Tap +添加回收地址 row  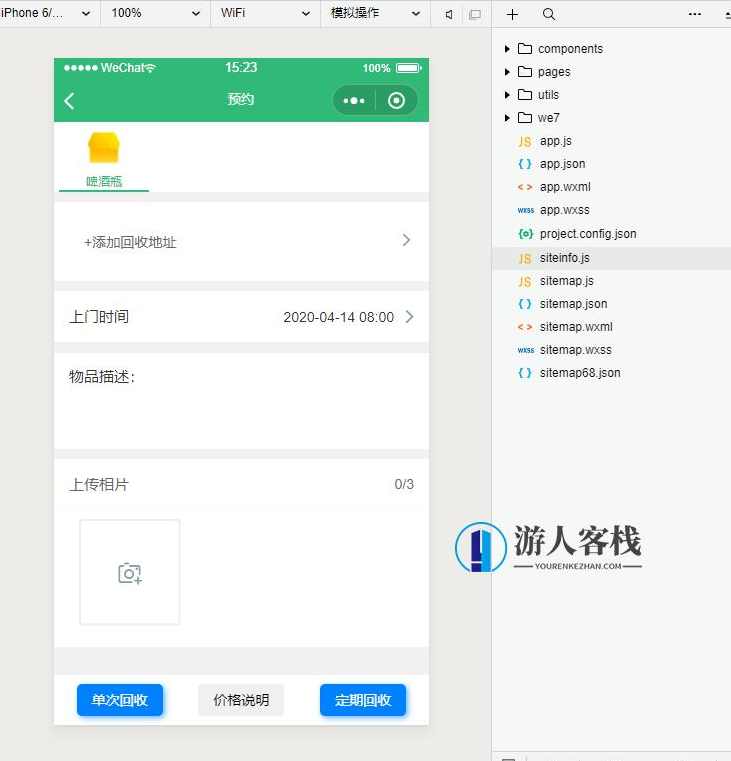(241, 241)
